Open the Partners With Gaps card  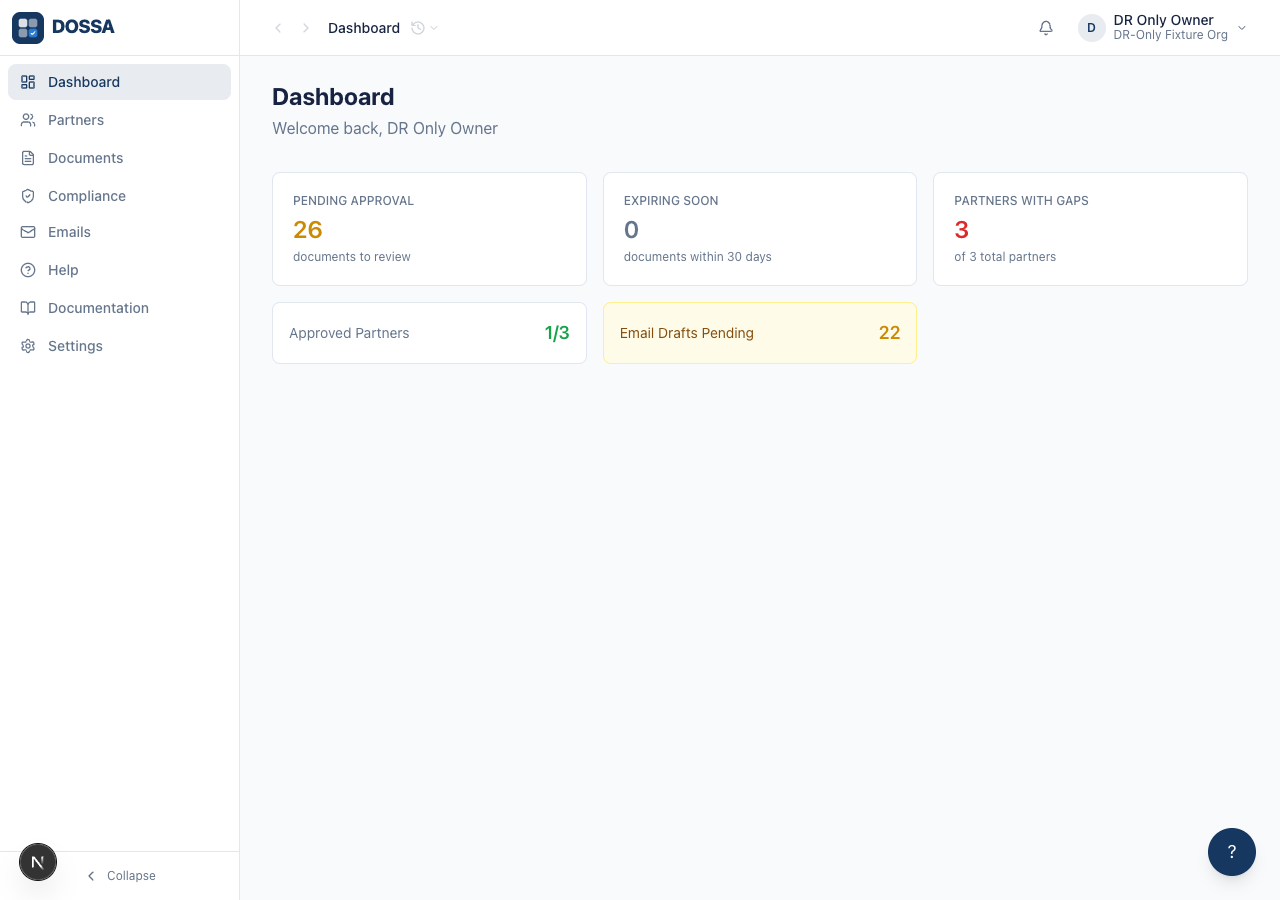tap(1090, 229)
